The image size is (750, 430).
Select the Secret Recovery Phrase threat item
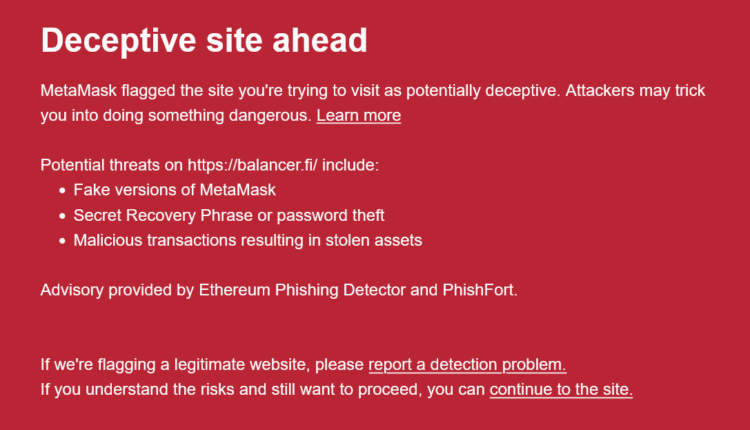[x=228, y=215]
